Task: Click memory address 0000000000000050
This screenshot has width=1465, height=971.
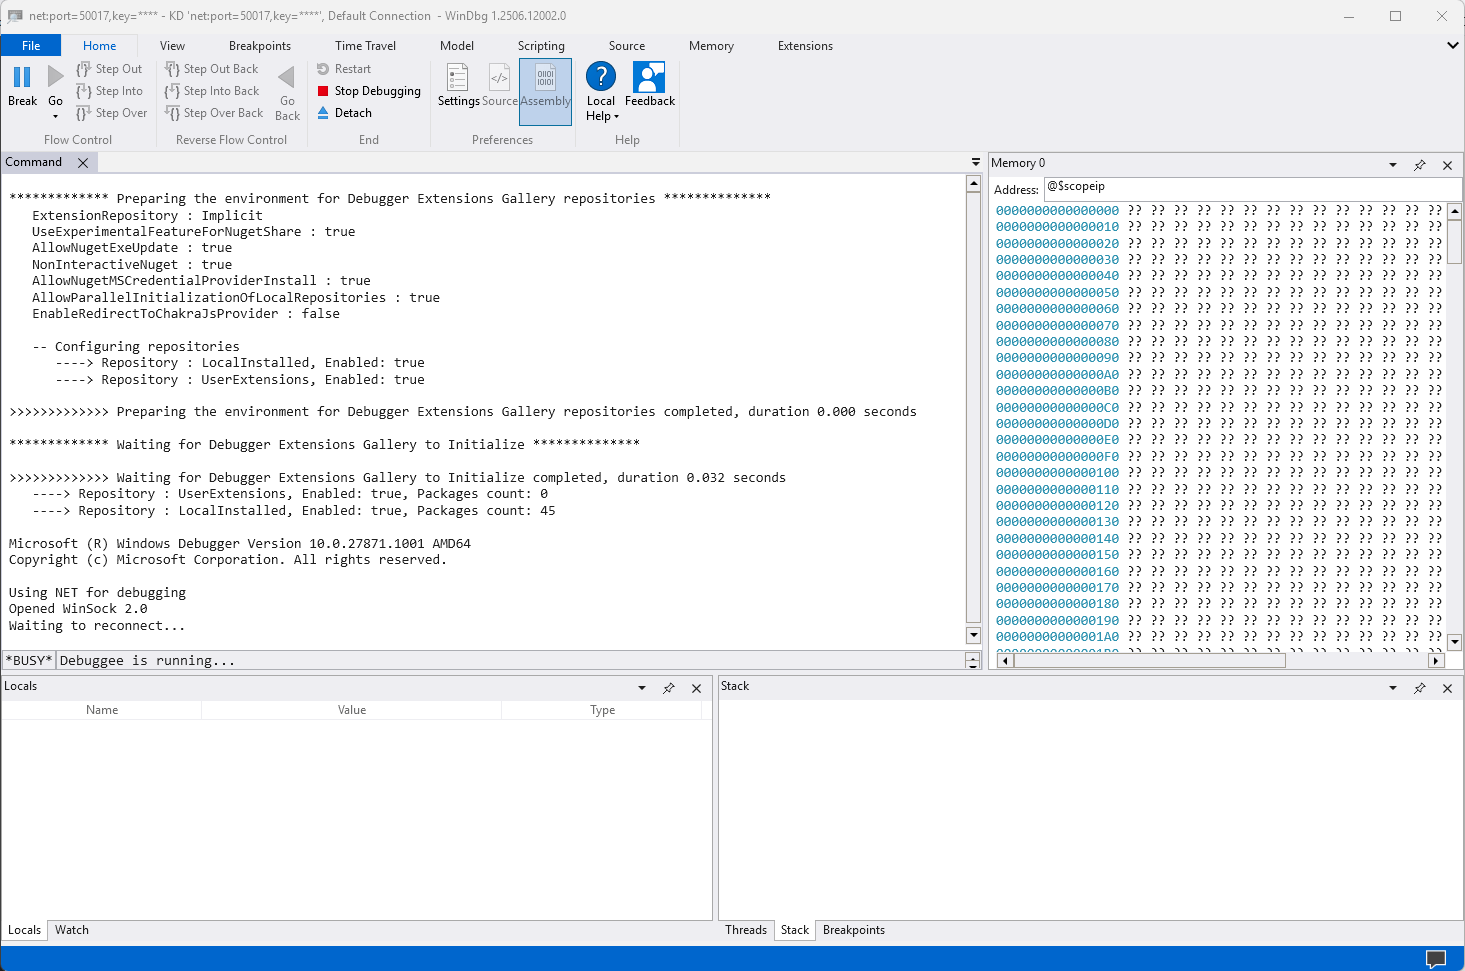Action: [x=1057, y=293]
